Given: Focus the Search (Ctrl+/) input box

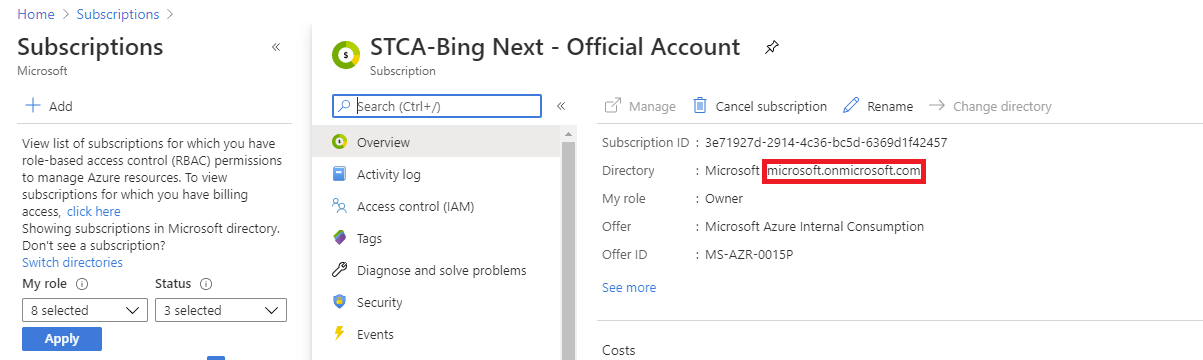Looking at the screenshot, I should pyautogui.click(x=437, y=106).
